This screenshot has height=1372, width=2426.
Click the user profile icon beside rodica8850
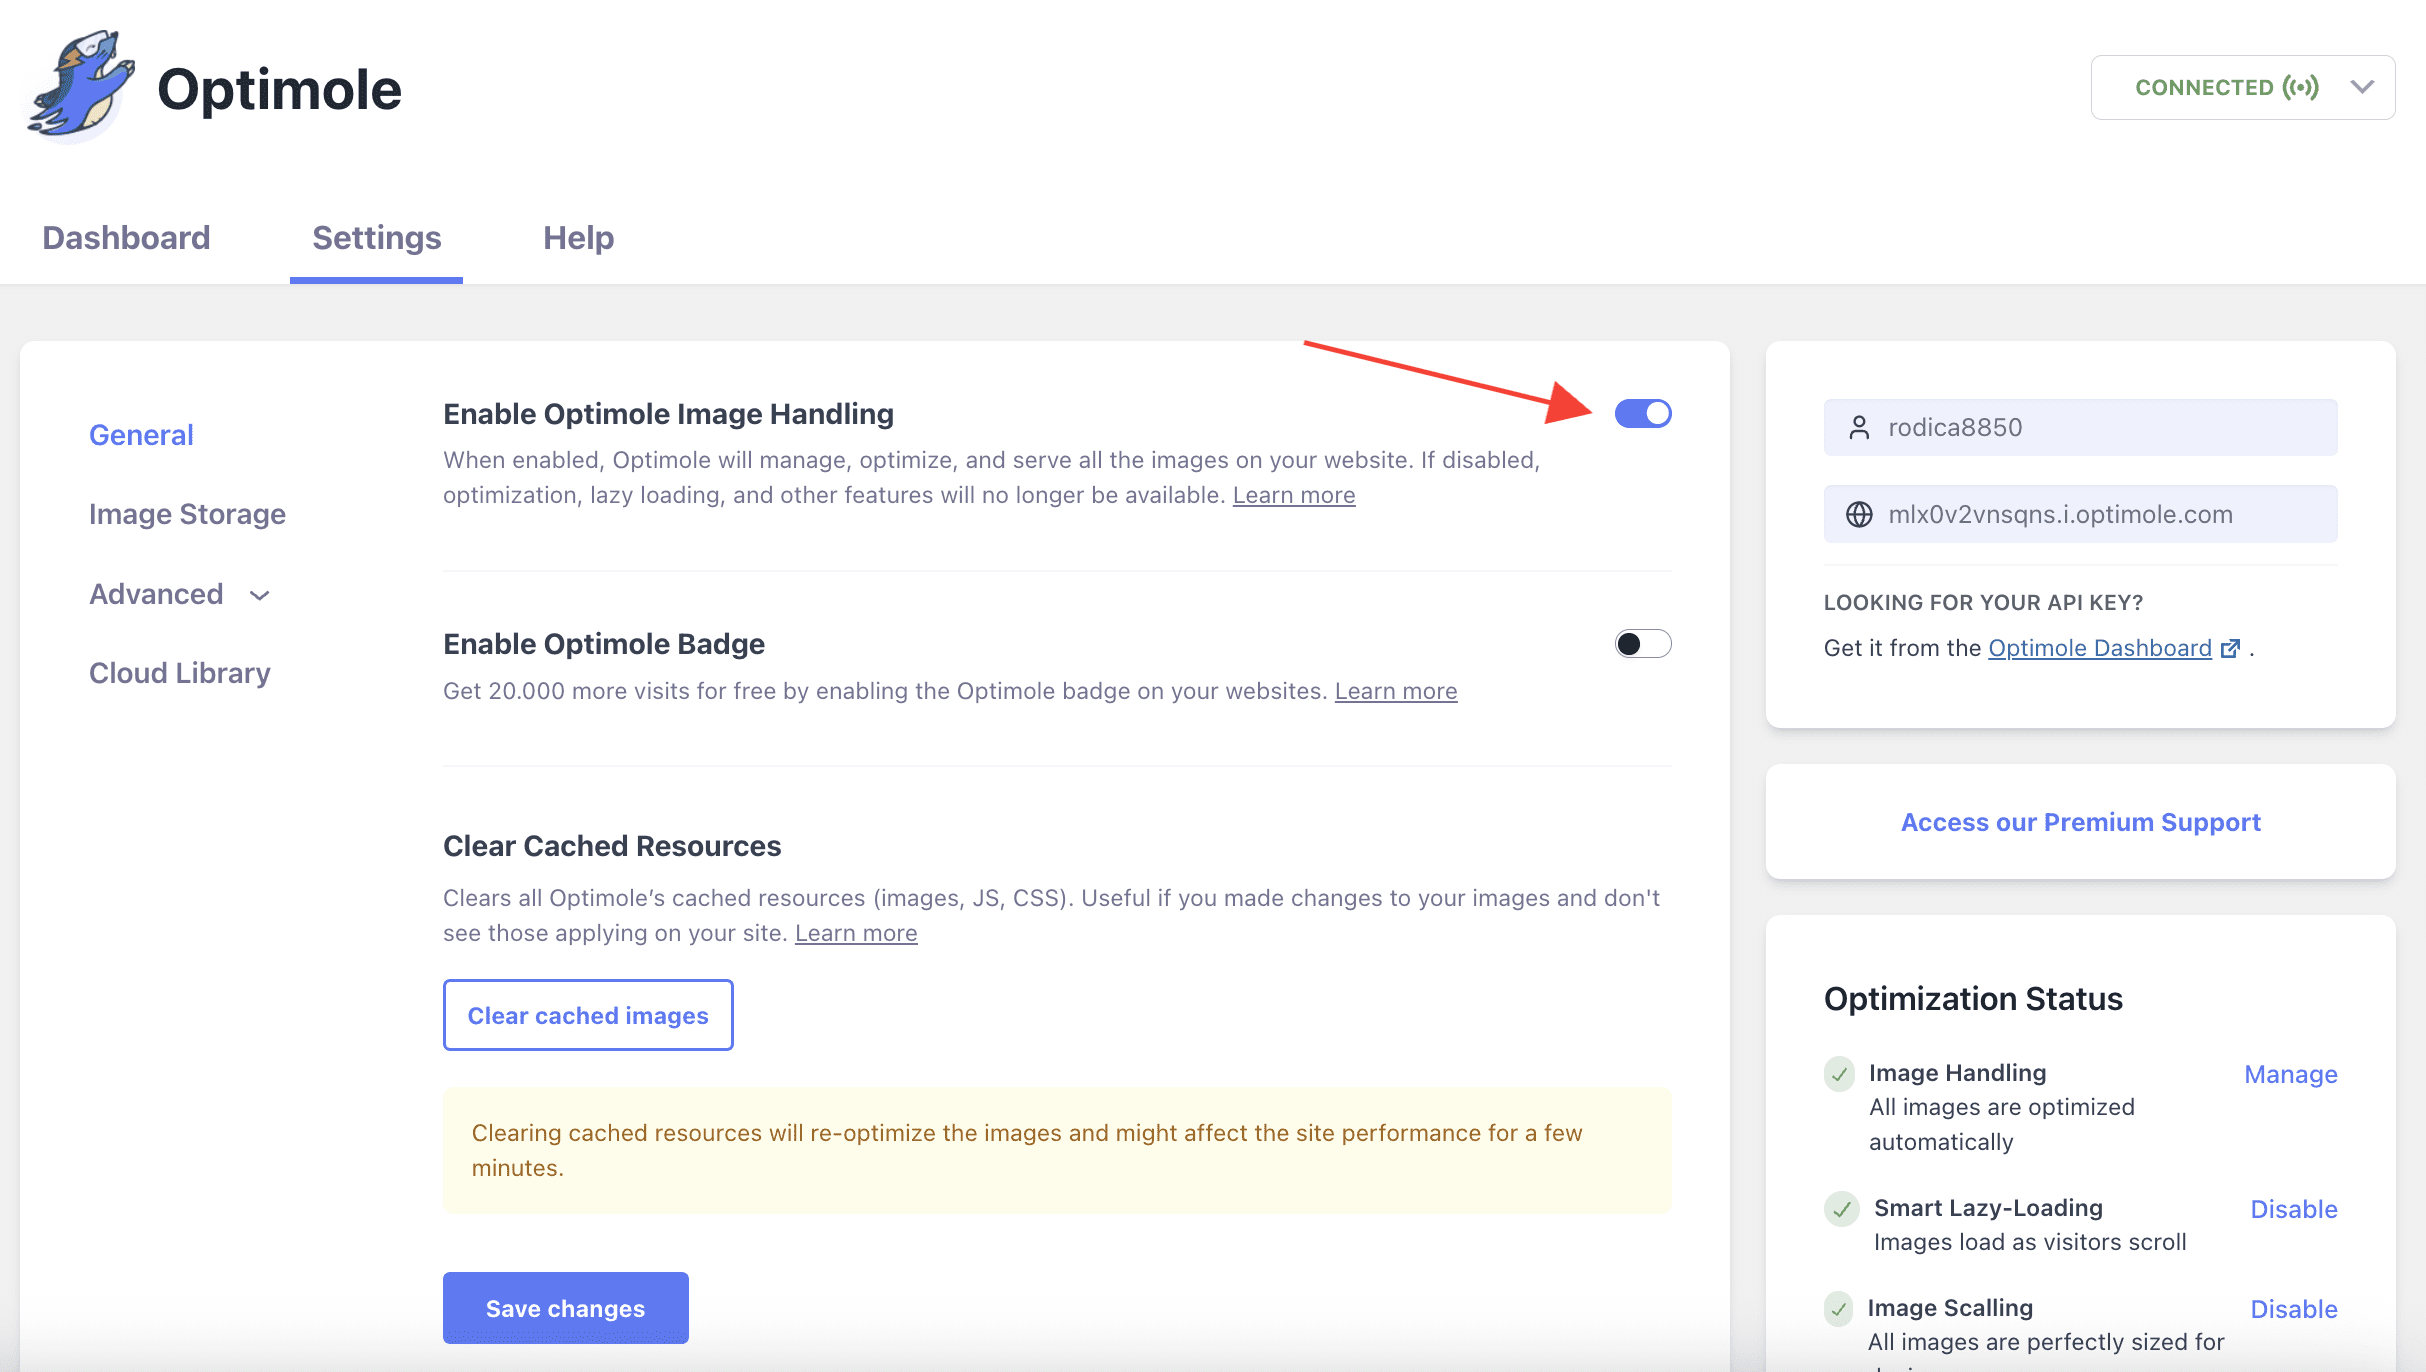tap(1859, 428)
